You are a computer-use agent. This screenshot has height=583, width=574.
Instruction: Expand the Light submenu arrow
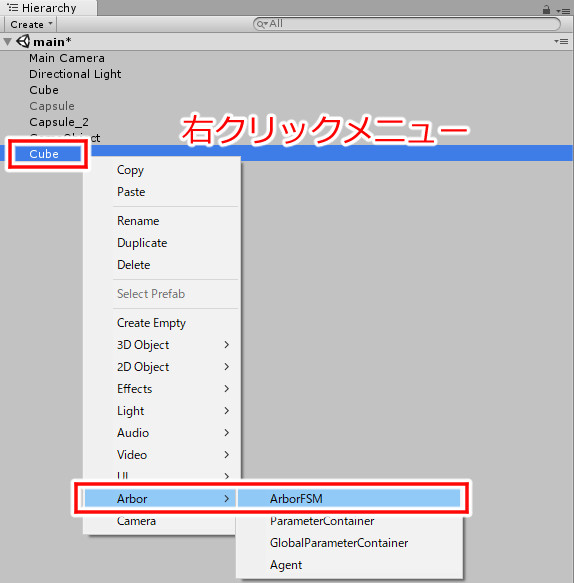click(226, 410)
